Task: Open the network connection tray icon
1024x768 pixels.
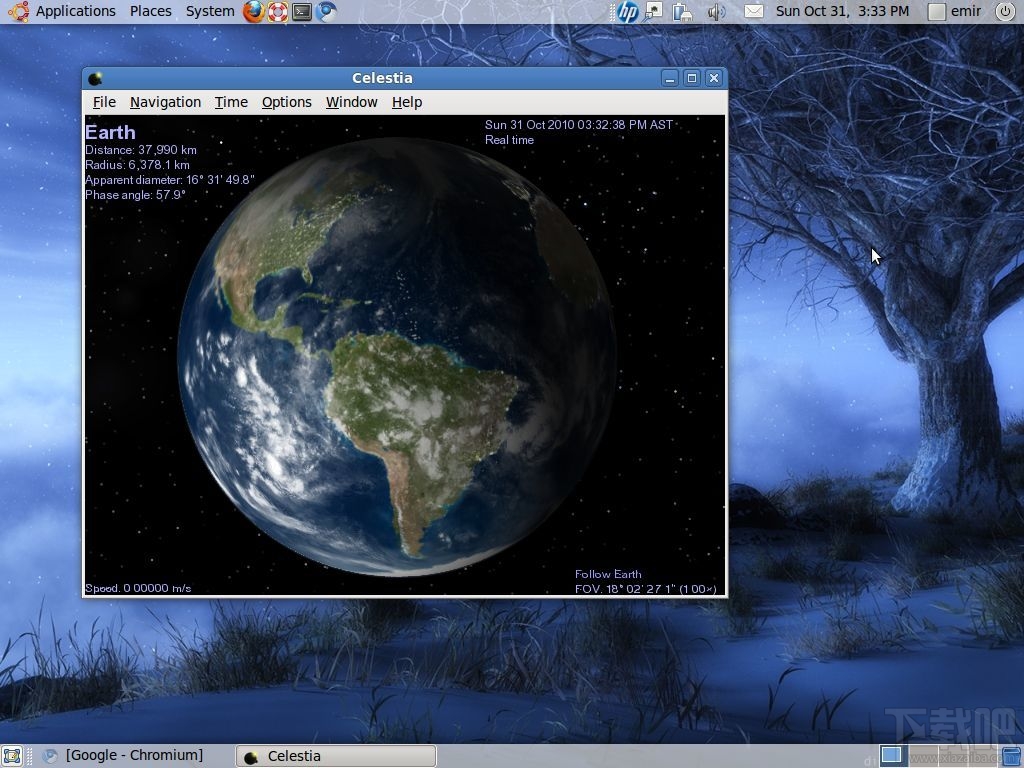Action: [x=654, y=12]
